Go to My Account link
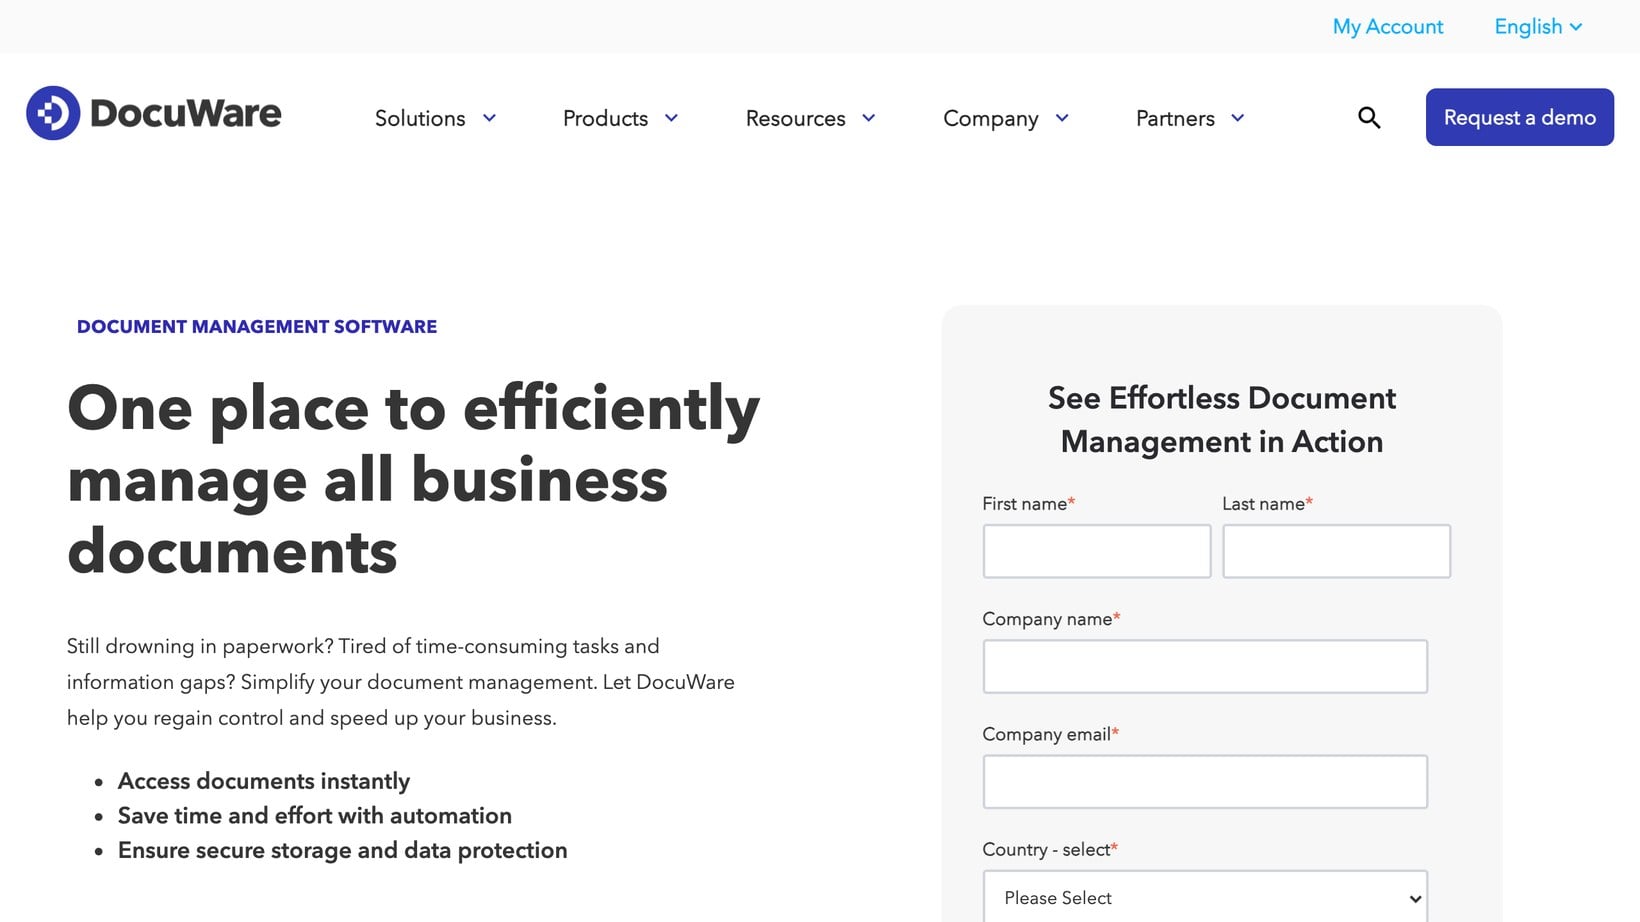 click(x=1388, y=27)
